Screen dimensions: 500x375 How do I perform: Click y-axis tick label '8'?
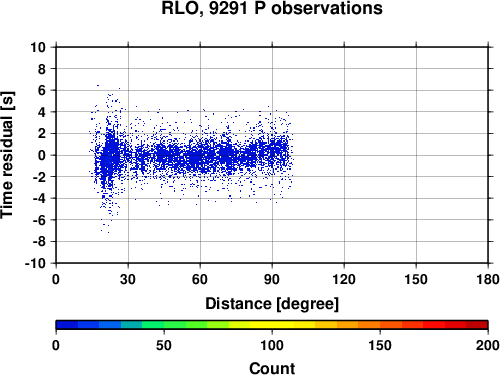[x=42, y=69]
